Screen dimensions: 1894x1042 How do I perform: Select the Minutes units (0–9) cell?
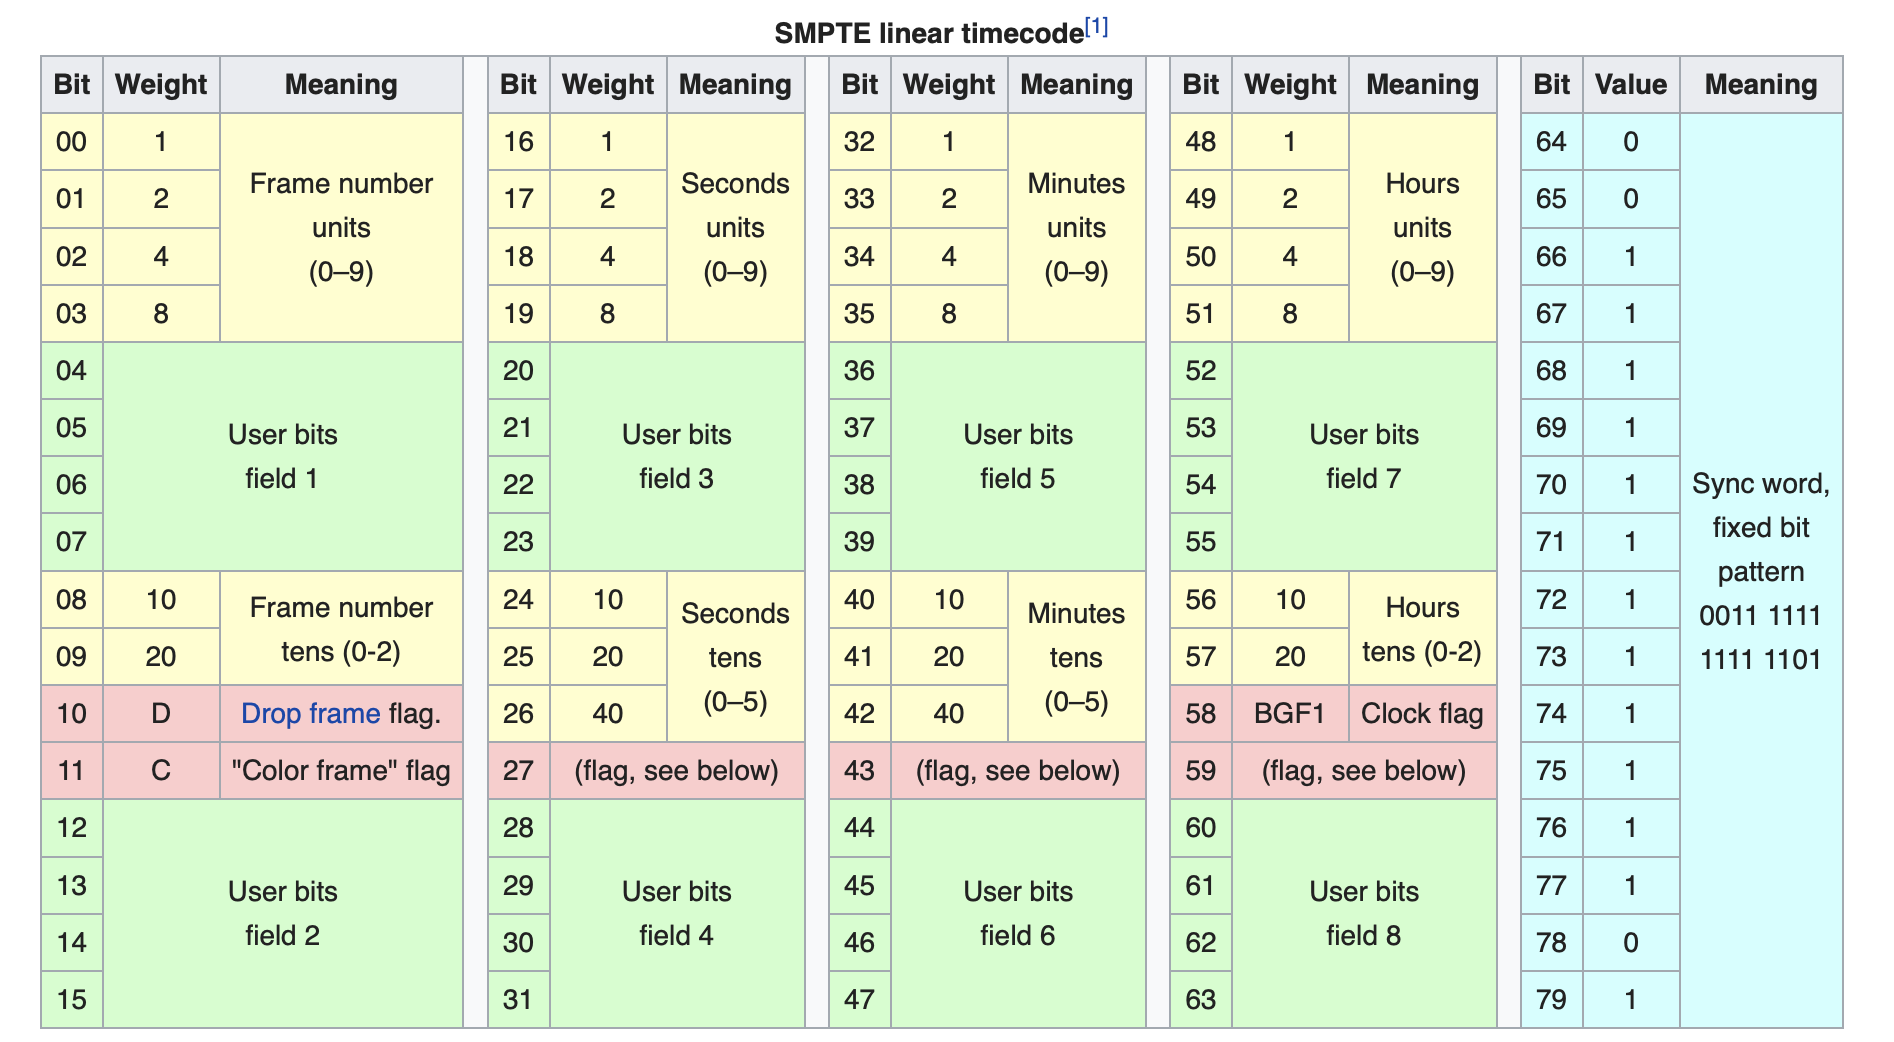click(x=1076, y=227)
